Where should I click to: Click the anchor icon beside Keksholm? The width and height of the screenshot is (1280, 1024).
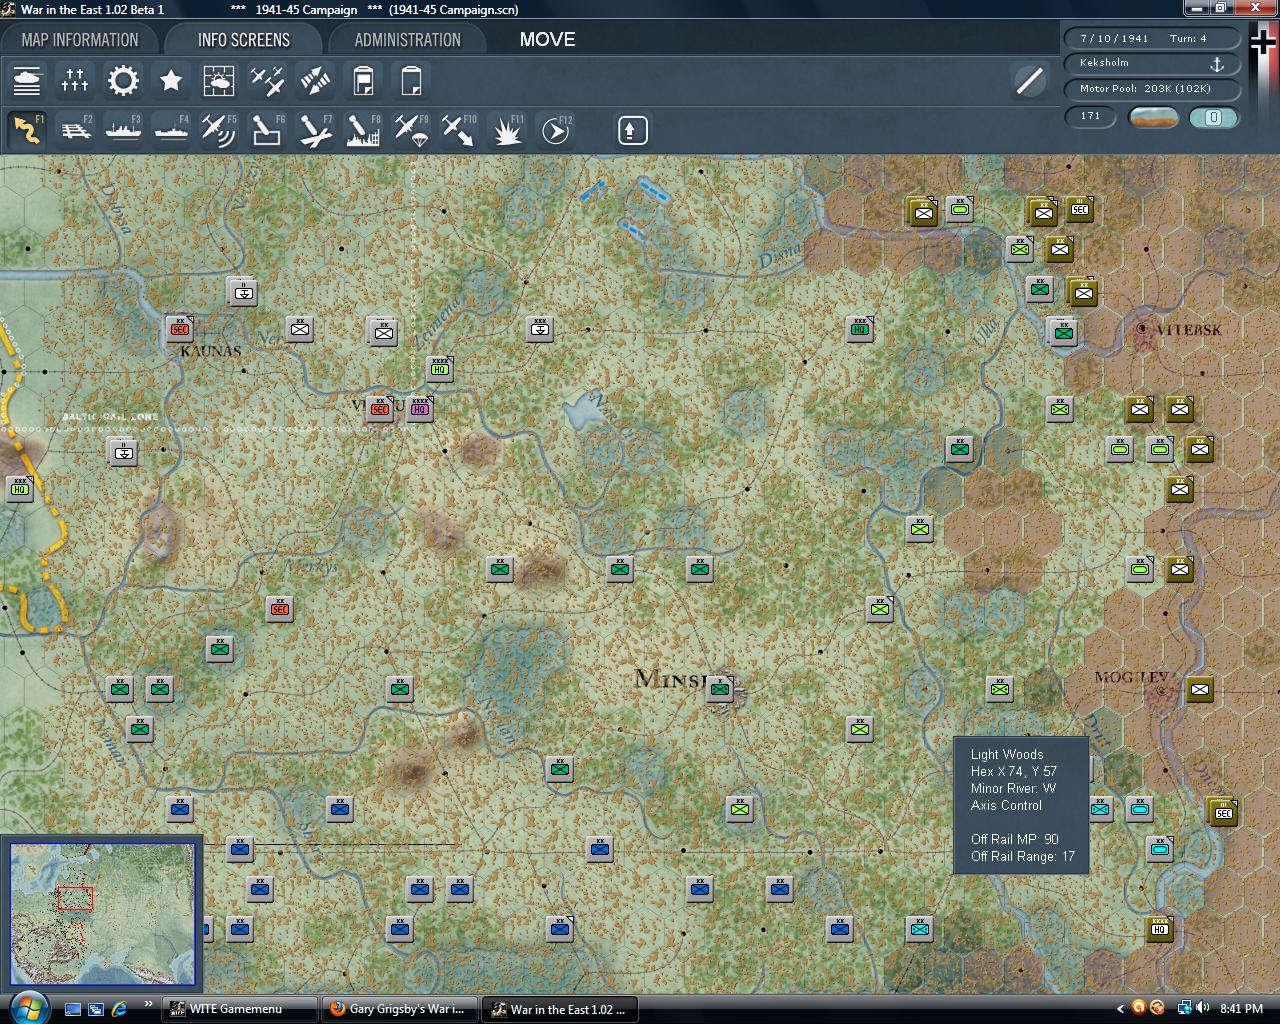tap(1217, 64)
